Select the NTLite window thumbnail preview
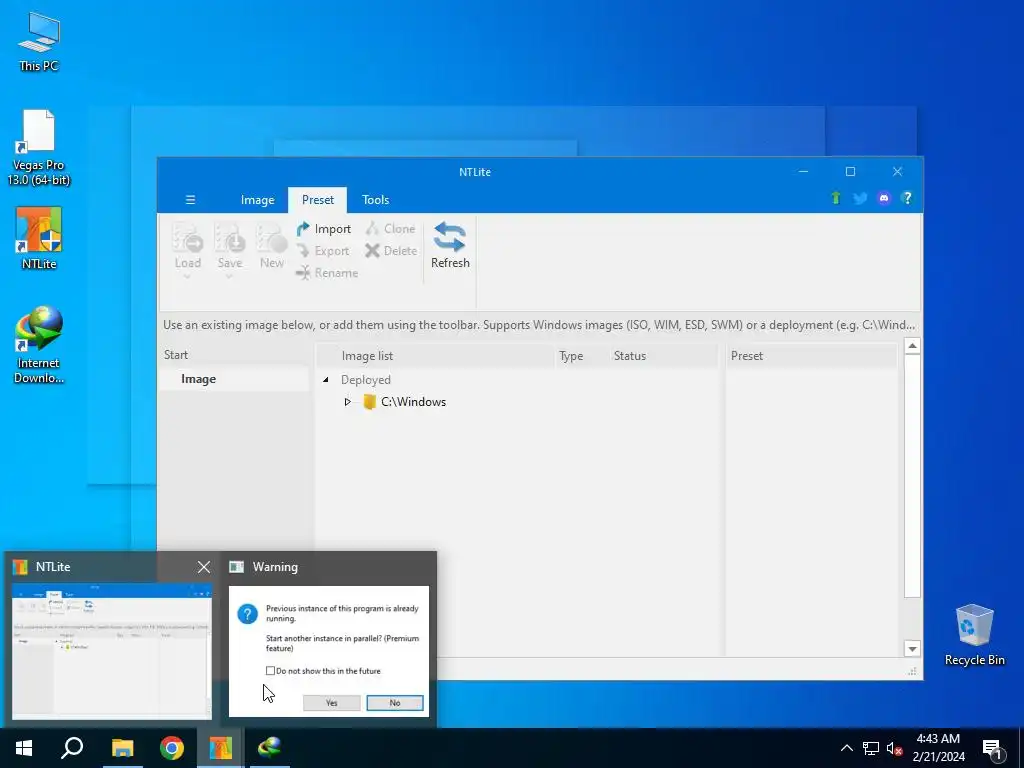Viewport: 1024px width, 768px height. click(x=112, y=650)
